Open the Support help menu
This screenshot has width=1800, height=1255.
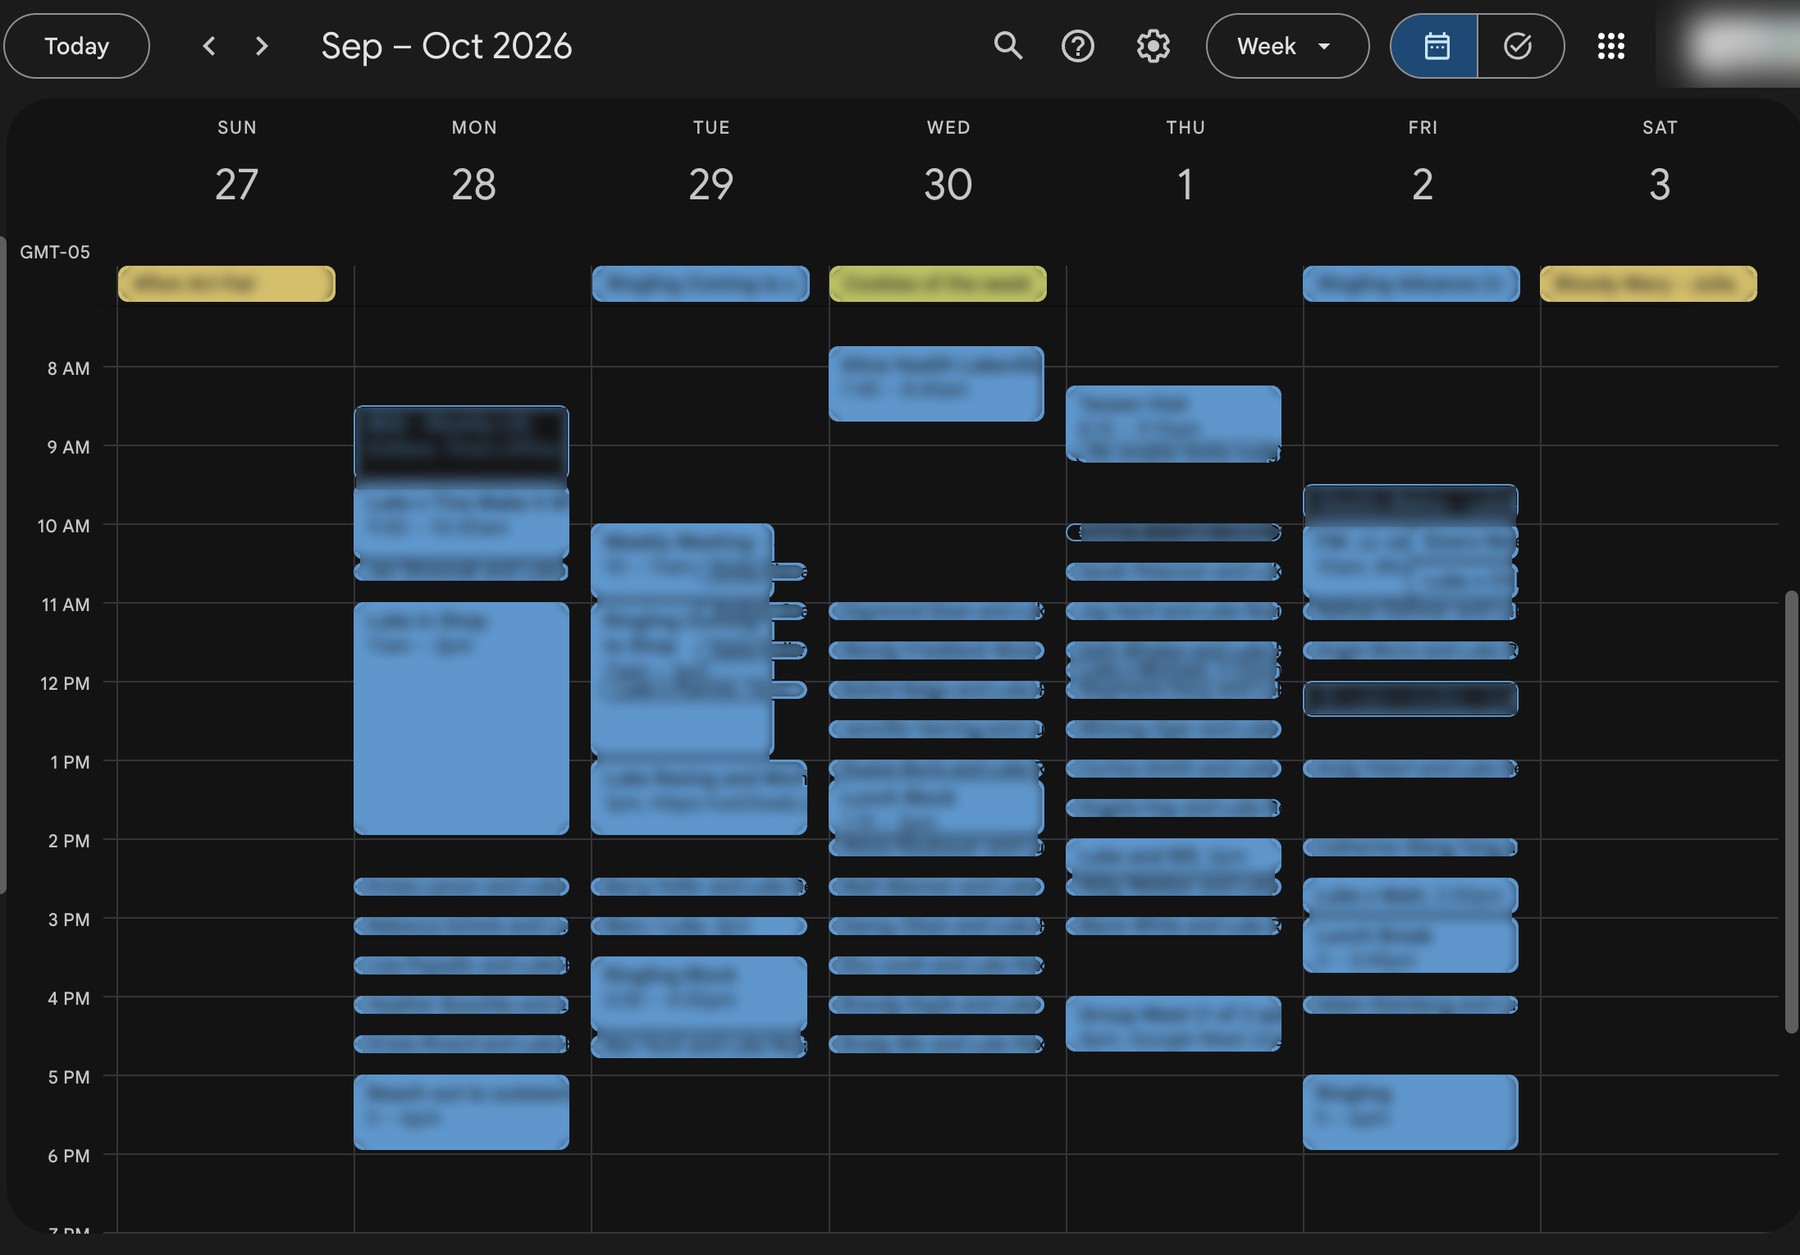tap(1078, 46)
